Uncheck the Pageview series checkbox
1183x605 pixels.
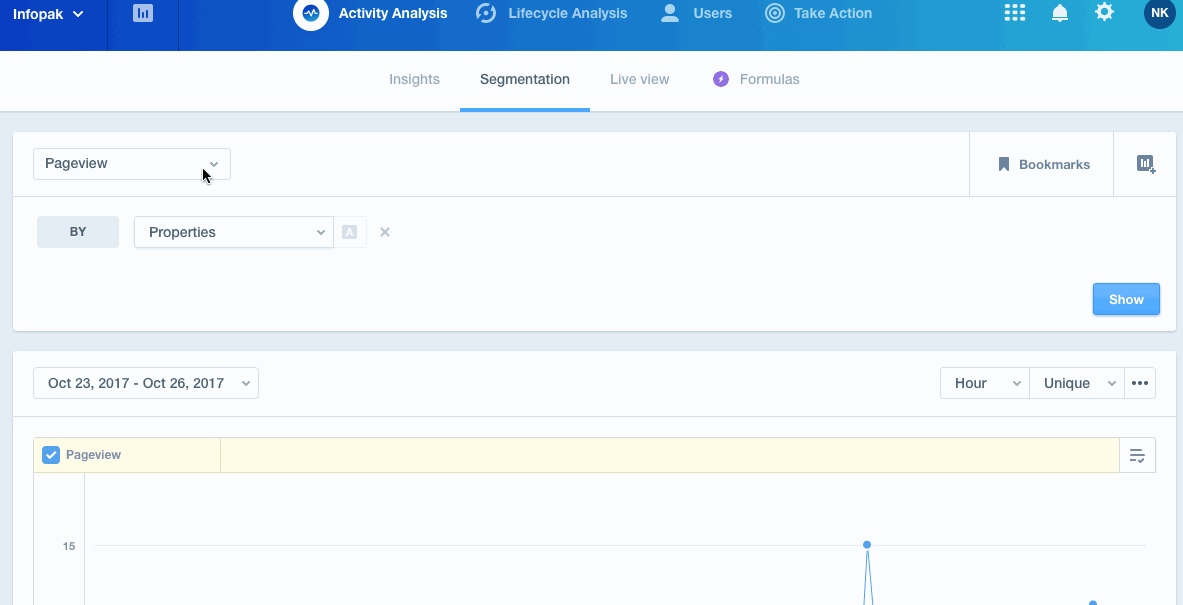point(51,455)
